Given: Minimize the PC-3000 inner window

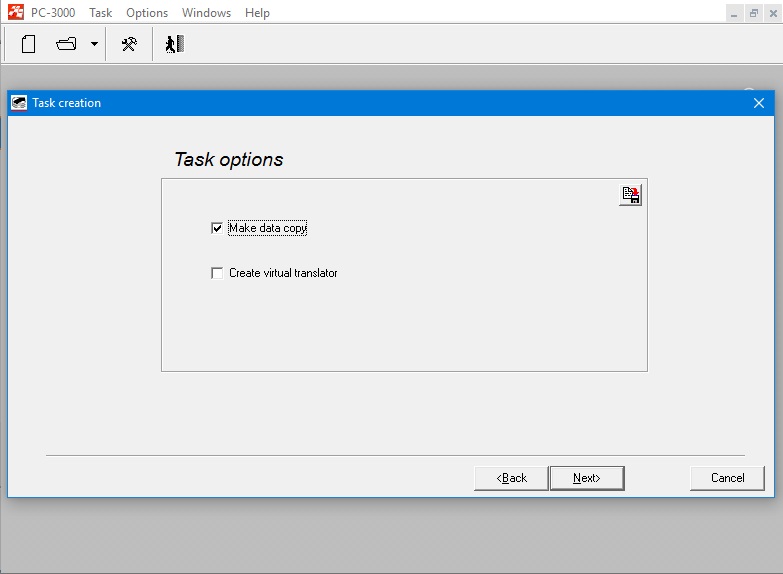Looking at the screenshot, I should [x=735, y=13].
